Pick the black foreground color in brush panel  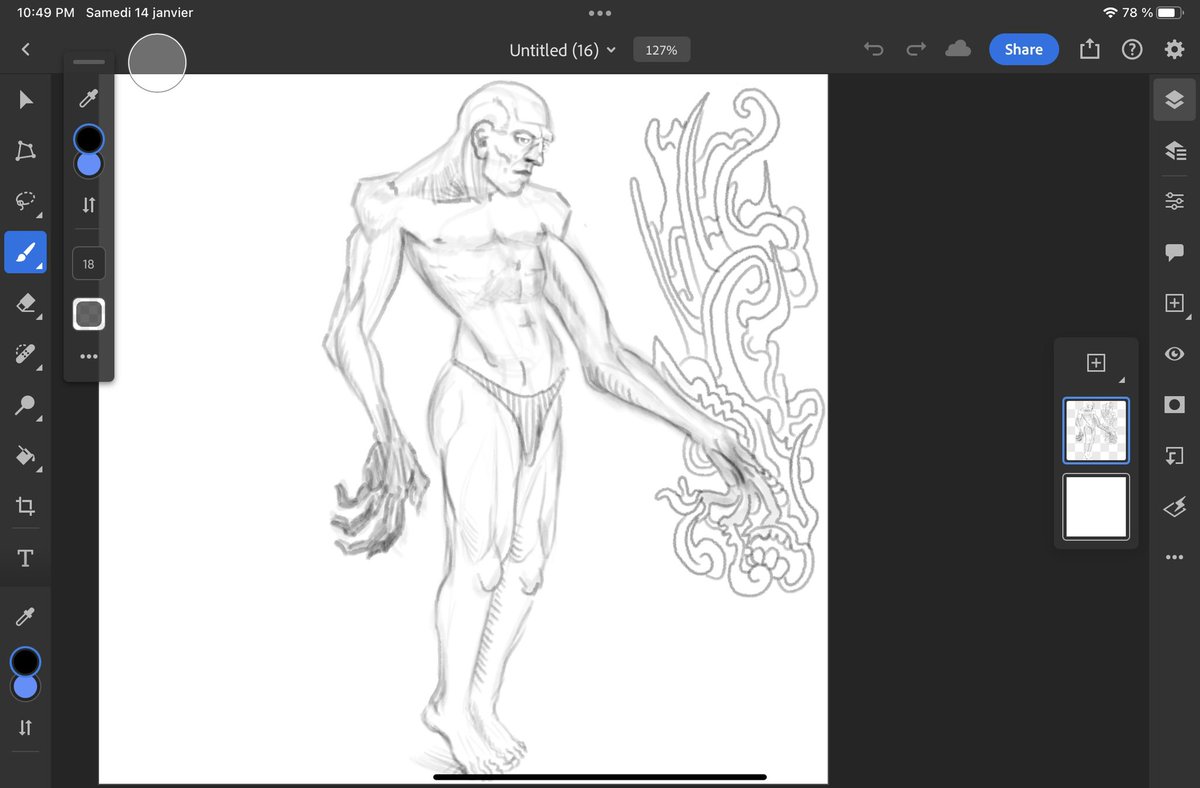click(88, 138)
